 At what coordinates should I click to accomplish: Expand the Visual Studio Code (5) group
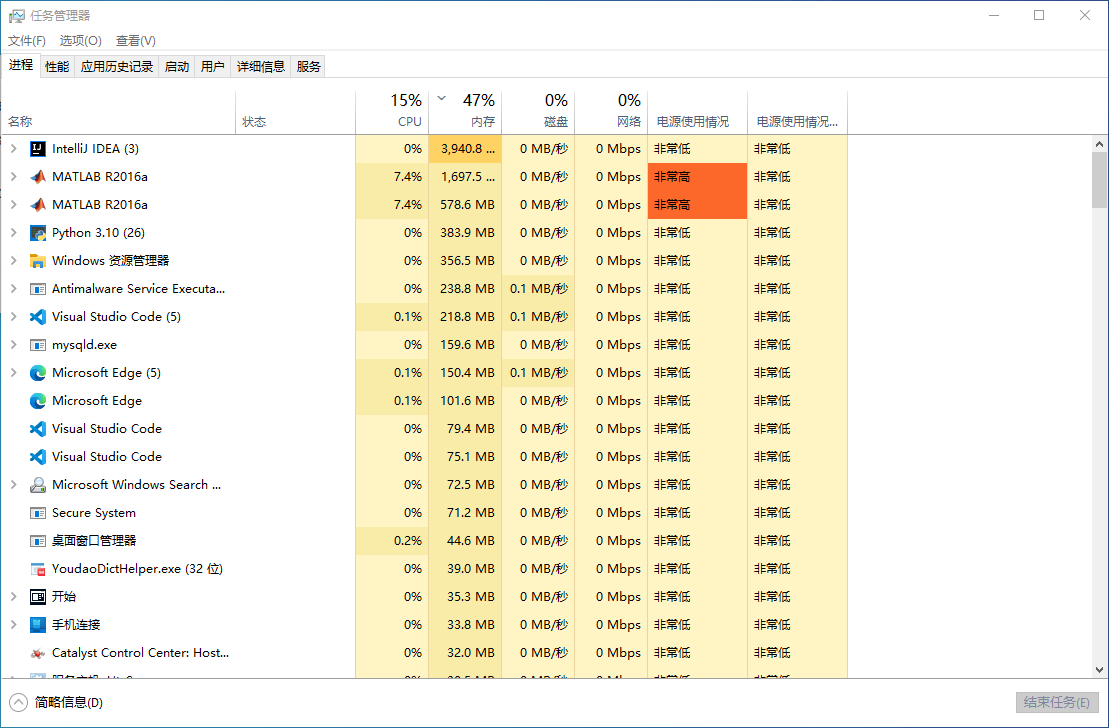click(13, 317)
